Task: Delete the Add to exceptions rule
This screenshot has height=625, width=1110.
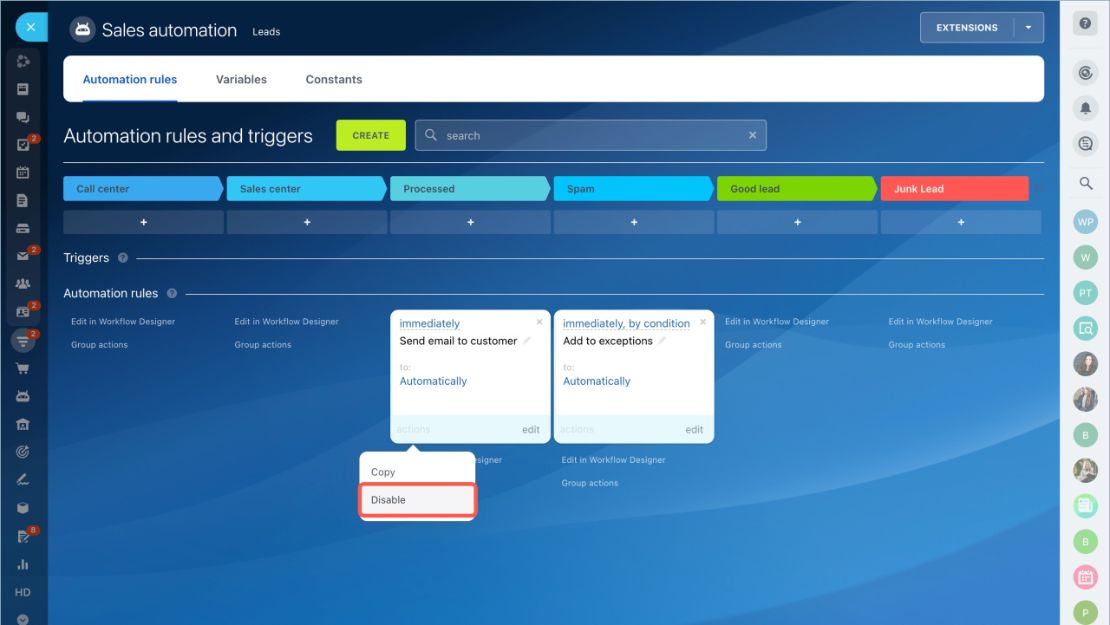Action: tap(703, 322)
